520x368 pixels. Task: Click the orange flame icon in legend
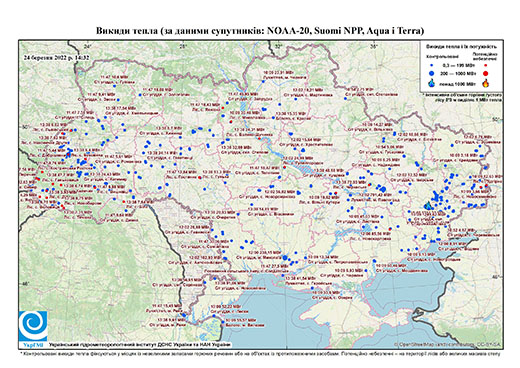(486, 83)
